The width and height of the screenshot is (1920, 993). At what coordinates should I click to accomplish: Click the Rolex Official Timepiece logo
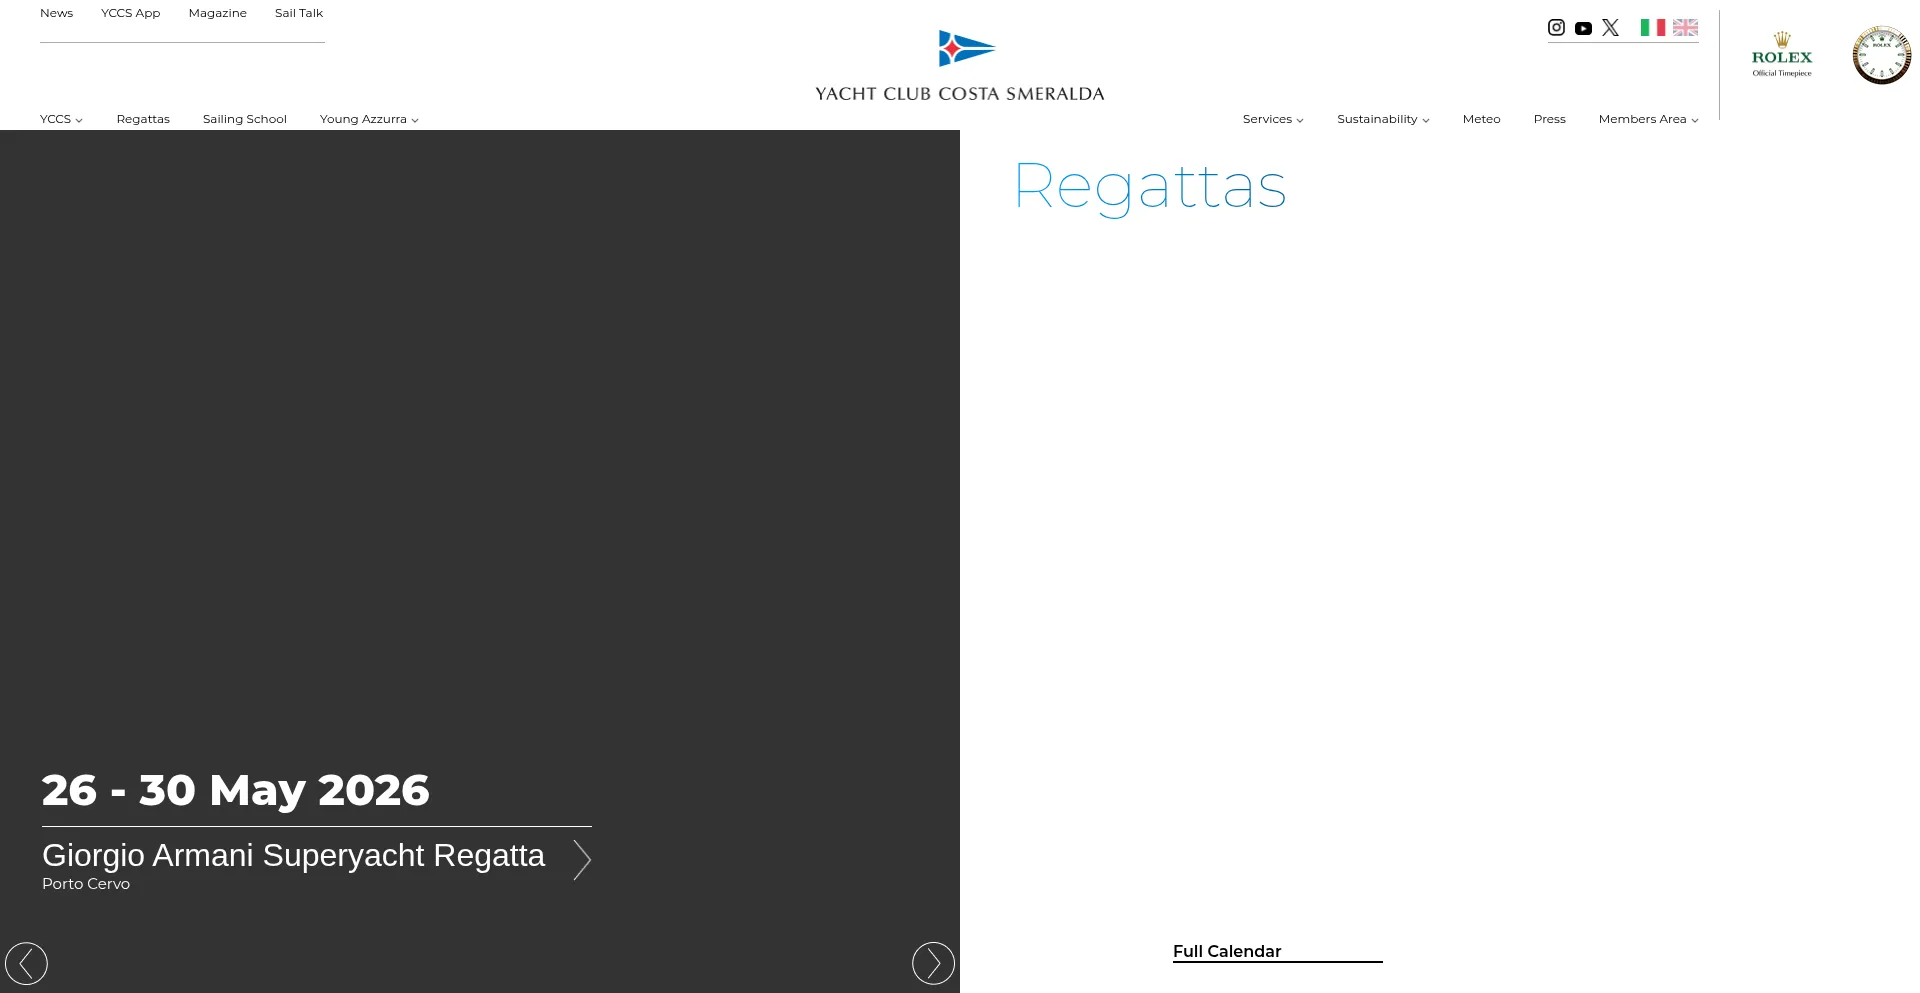click(x=1782, y=55)
